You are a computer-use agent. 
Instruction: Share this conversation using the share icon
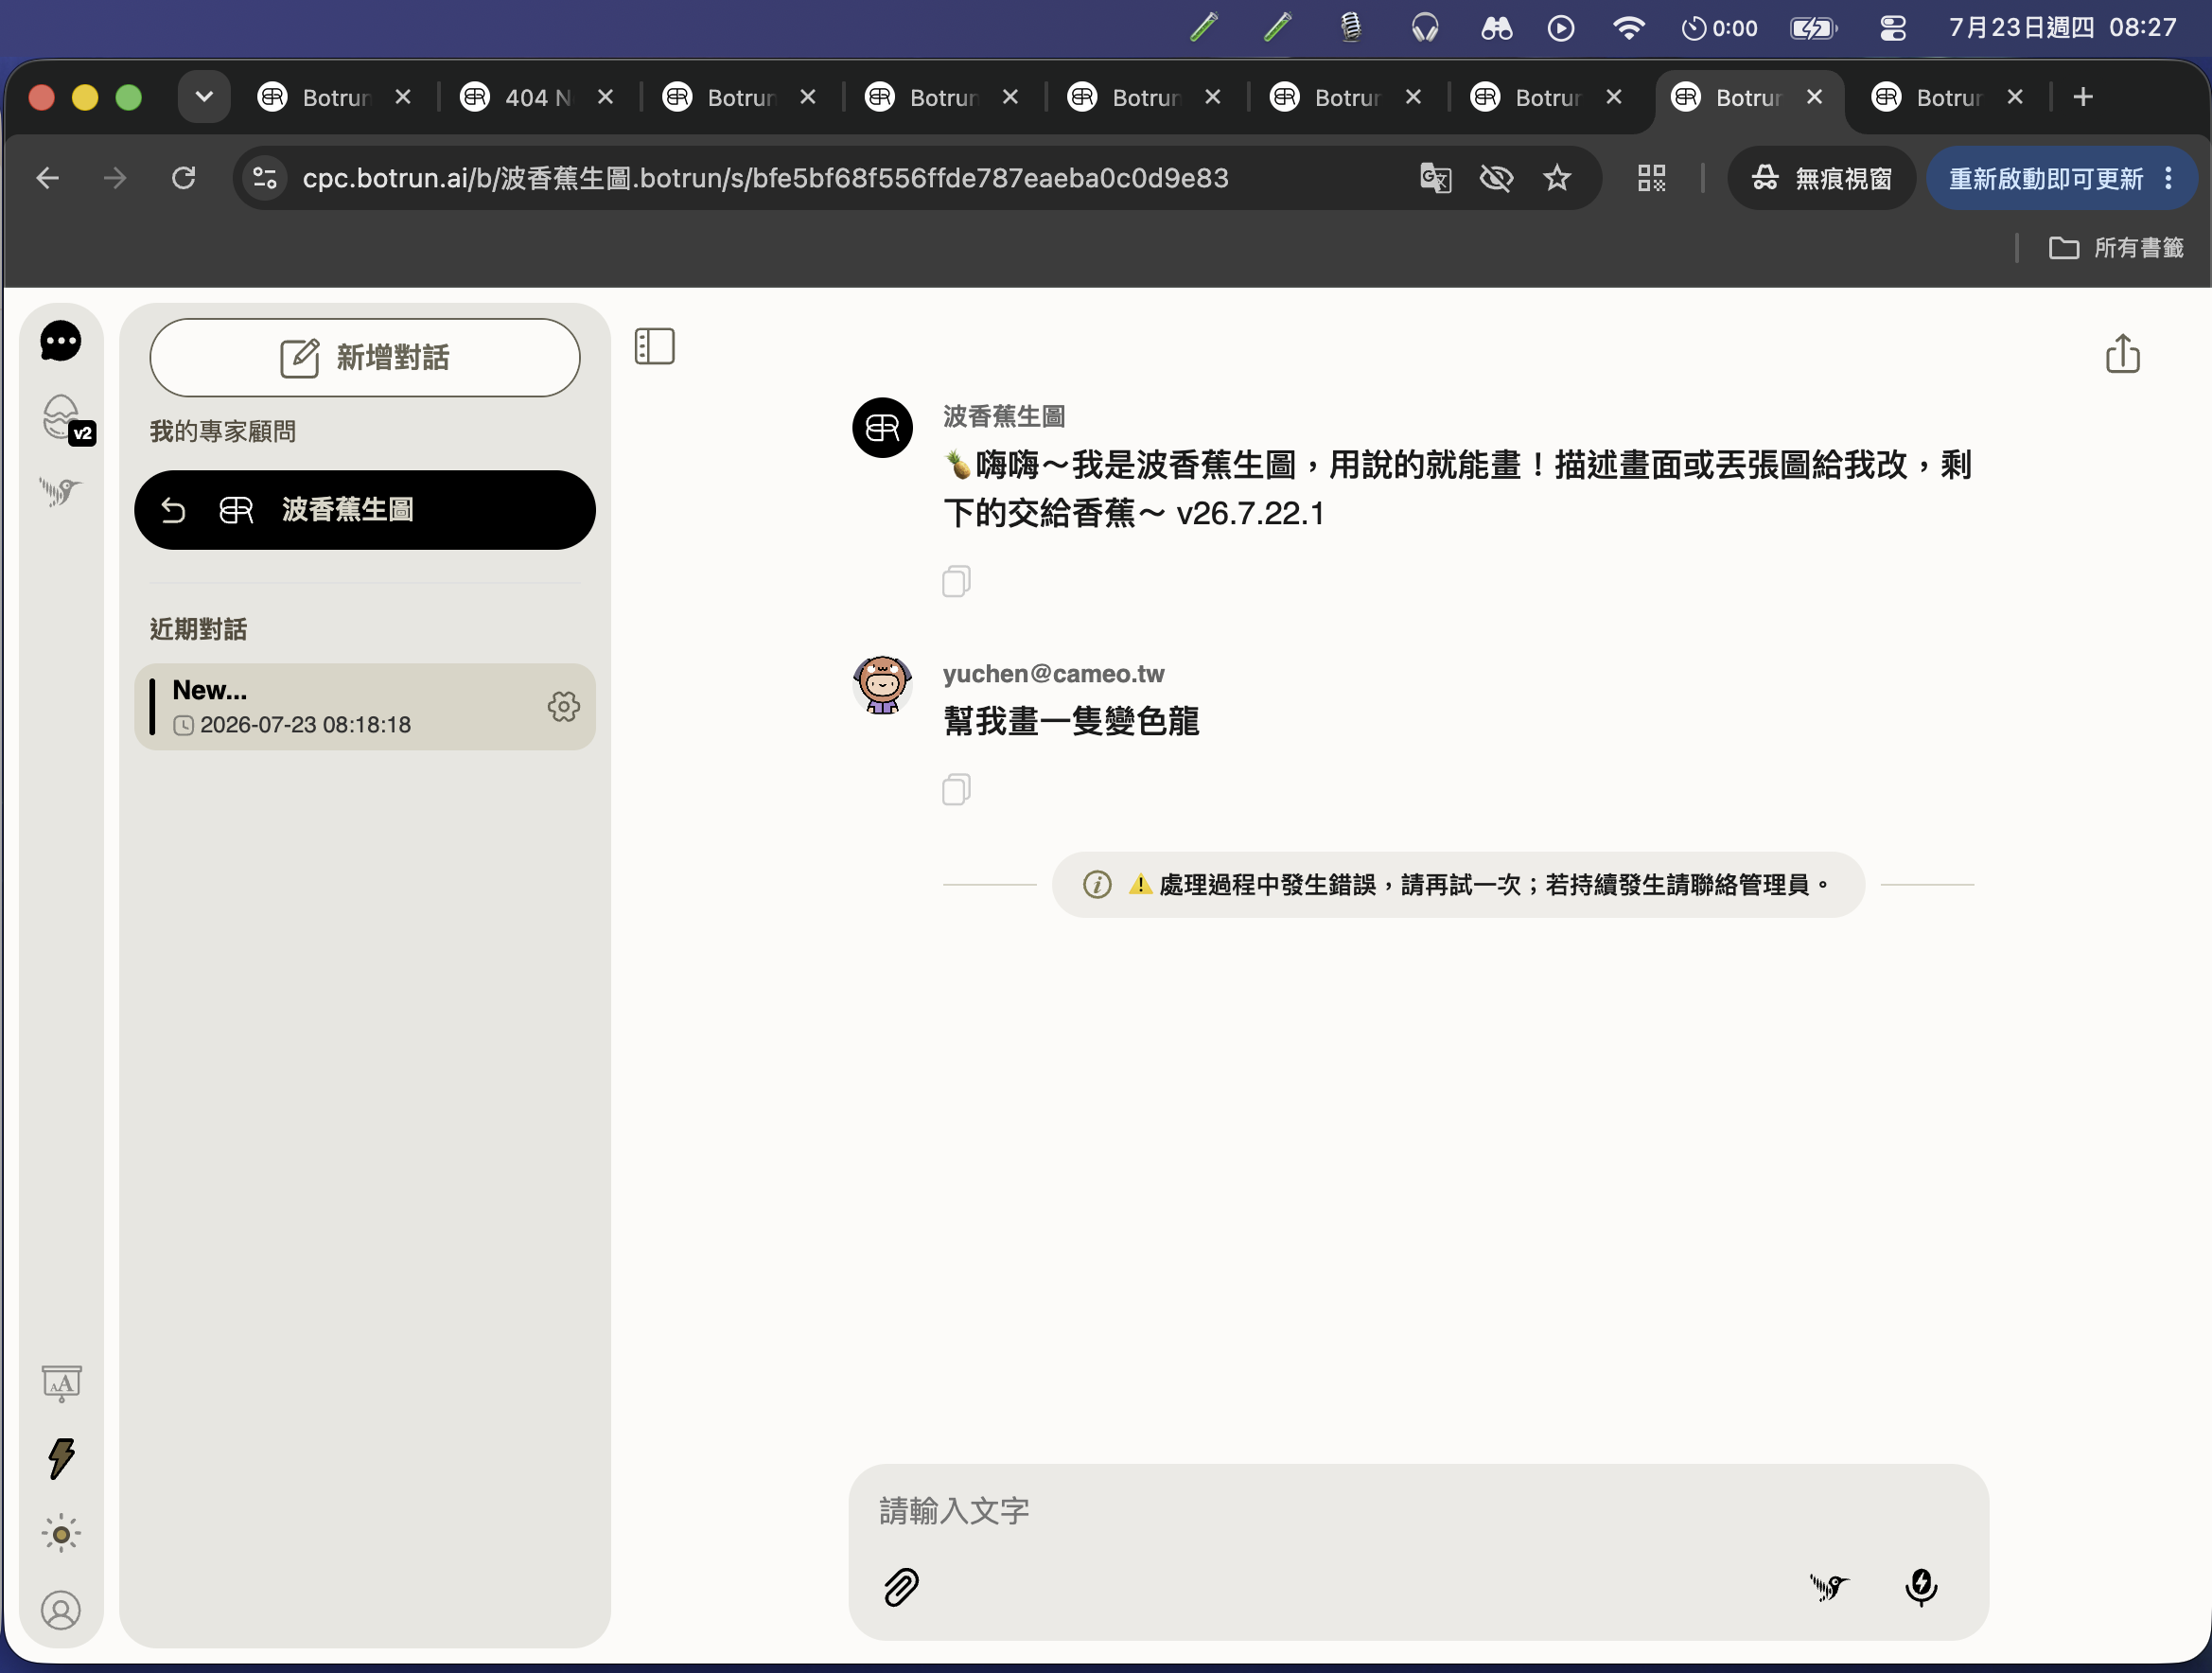(x=2122, y=354)
